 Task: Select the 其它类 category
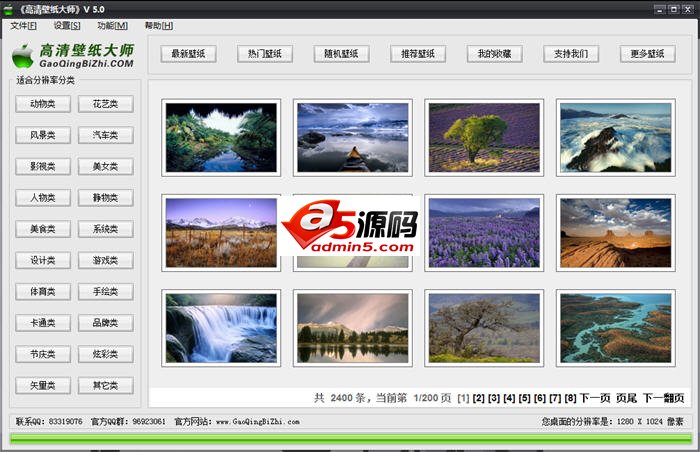106,385
